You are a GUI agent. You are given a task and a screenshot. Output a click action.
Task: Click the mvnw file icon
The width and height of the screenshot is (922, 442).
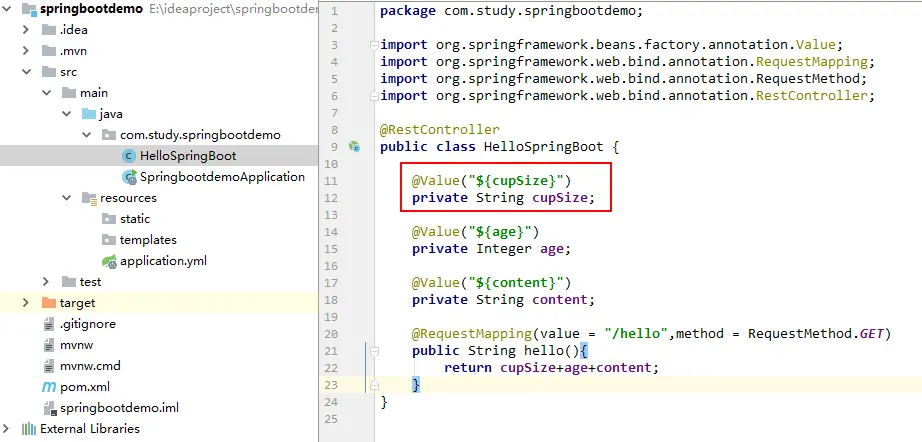click(49, 345)
